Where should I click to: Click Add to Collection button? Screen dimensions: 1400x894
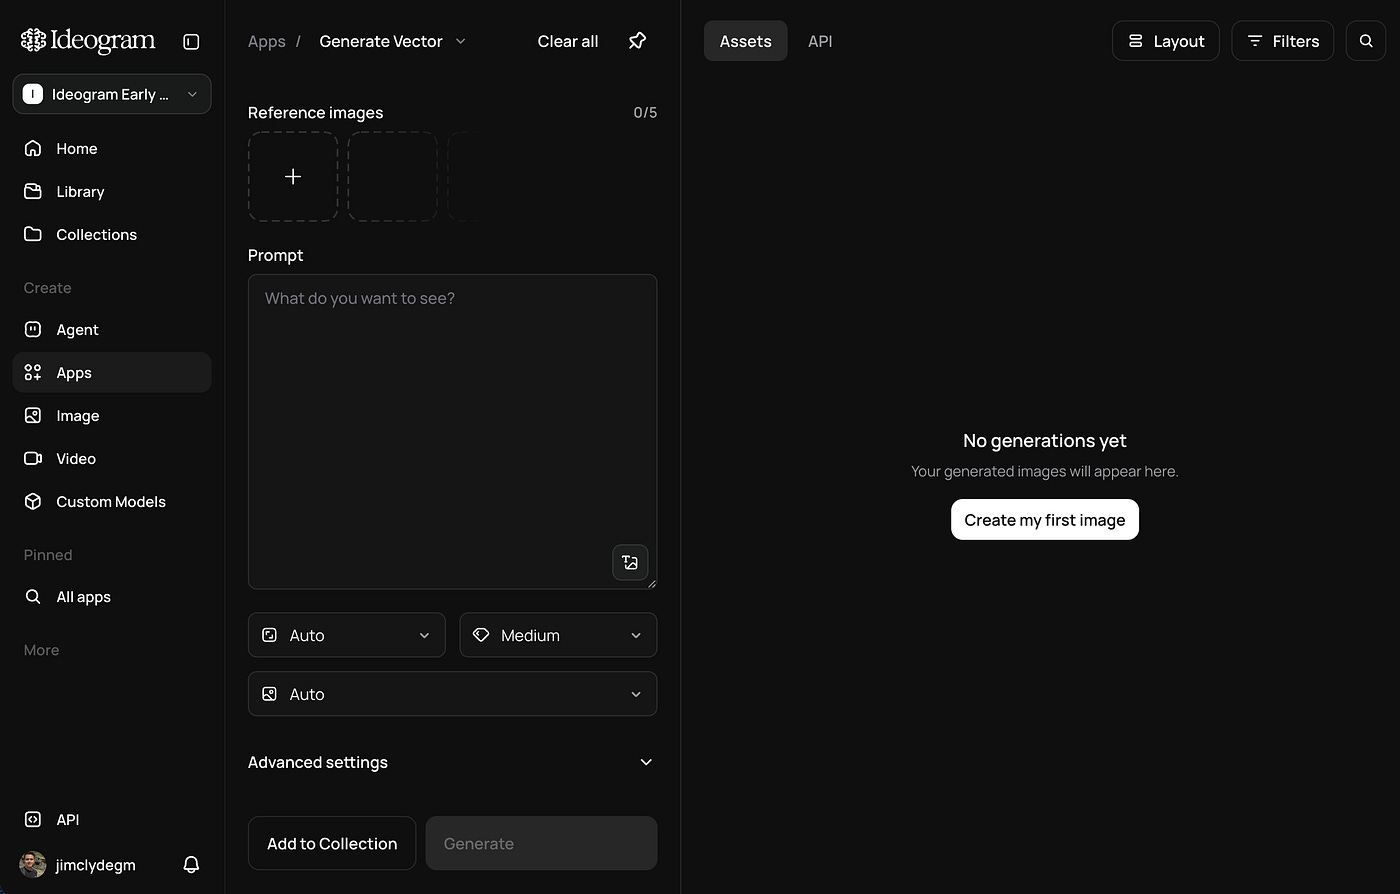[x=332, y=844]
